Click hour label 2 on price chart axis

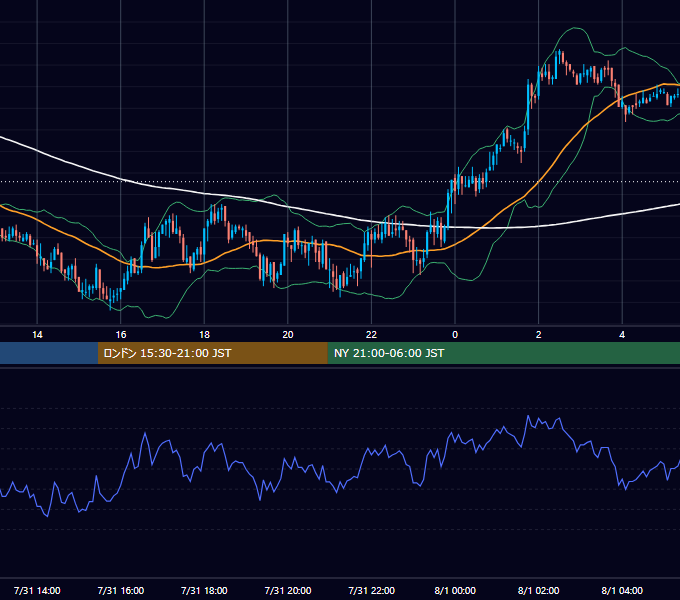[x=539, y=335]
